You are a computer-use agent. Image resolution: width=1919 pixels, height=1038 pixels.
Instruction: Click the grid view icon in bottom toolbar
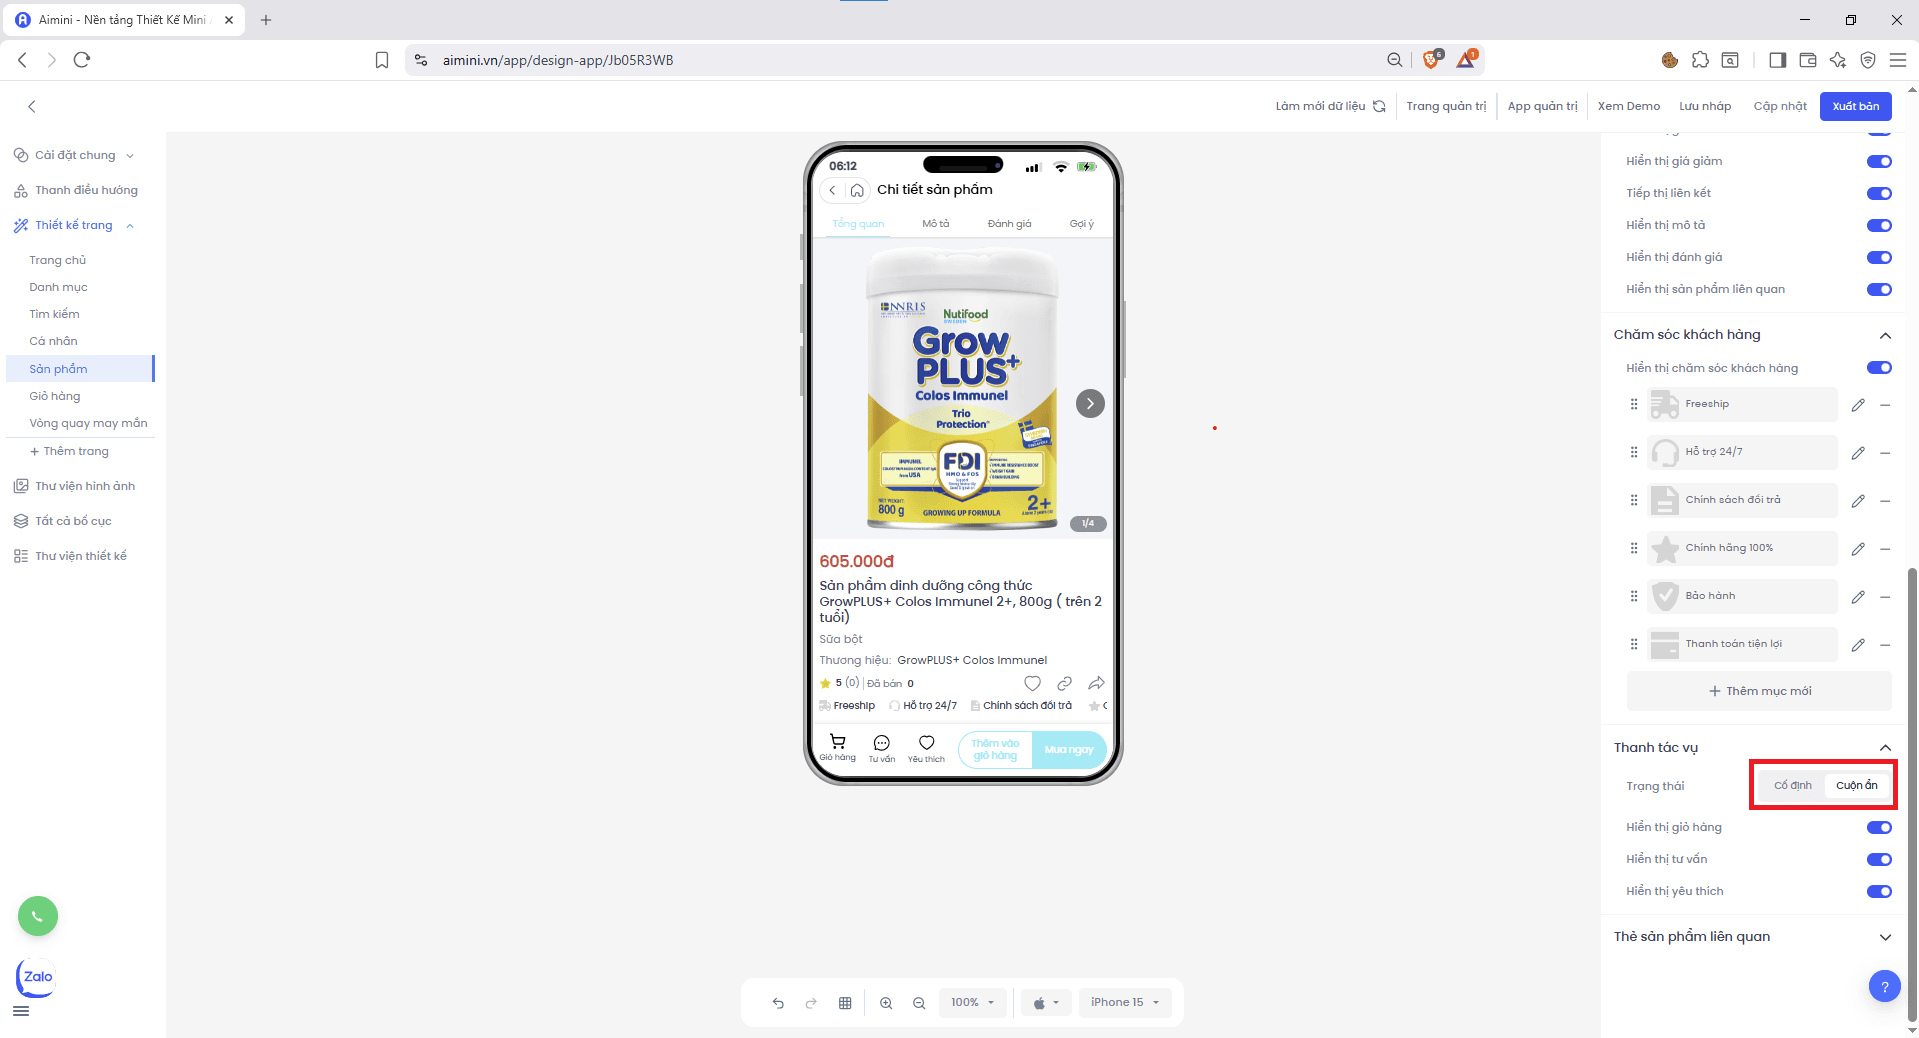point(845,1003)
